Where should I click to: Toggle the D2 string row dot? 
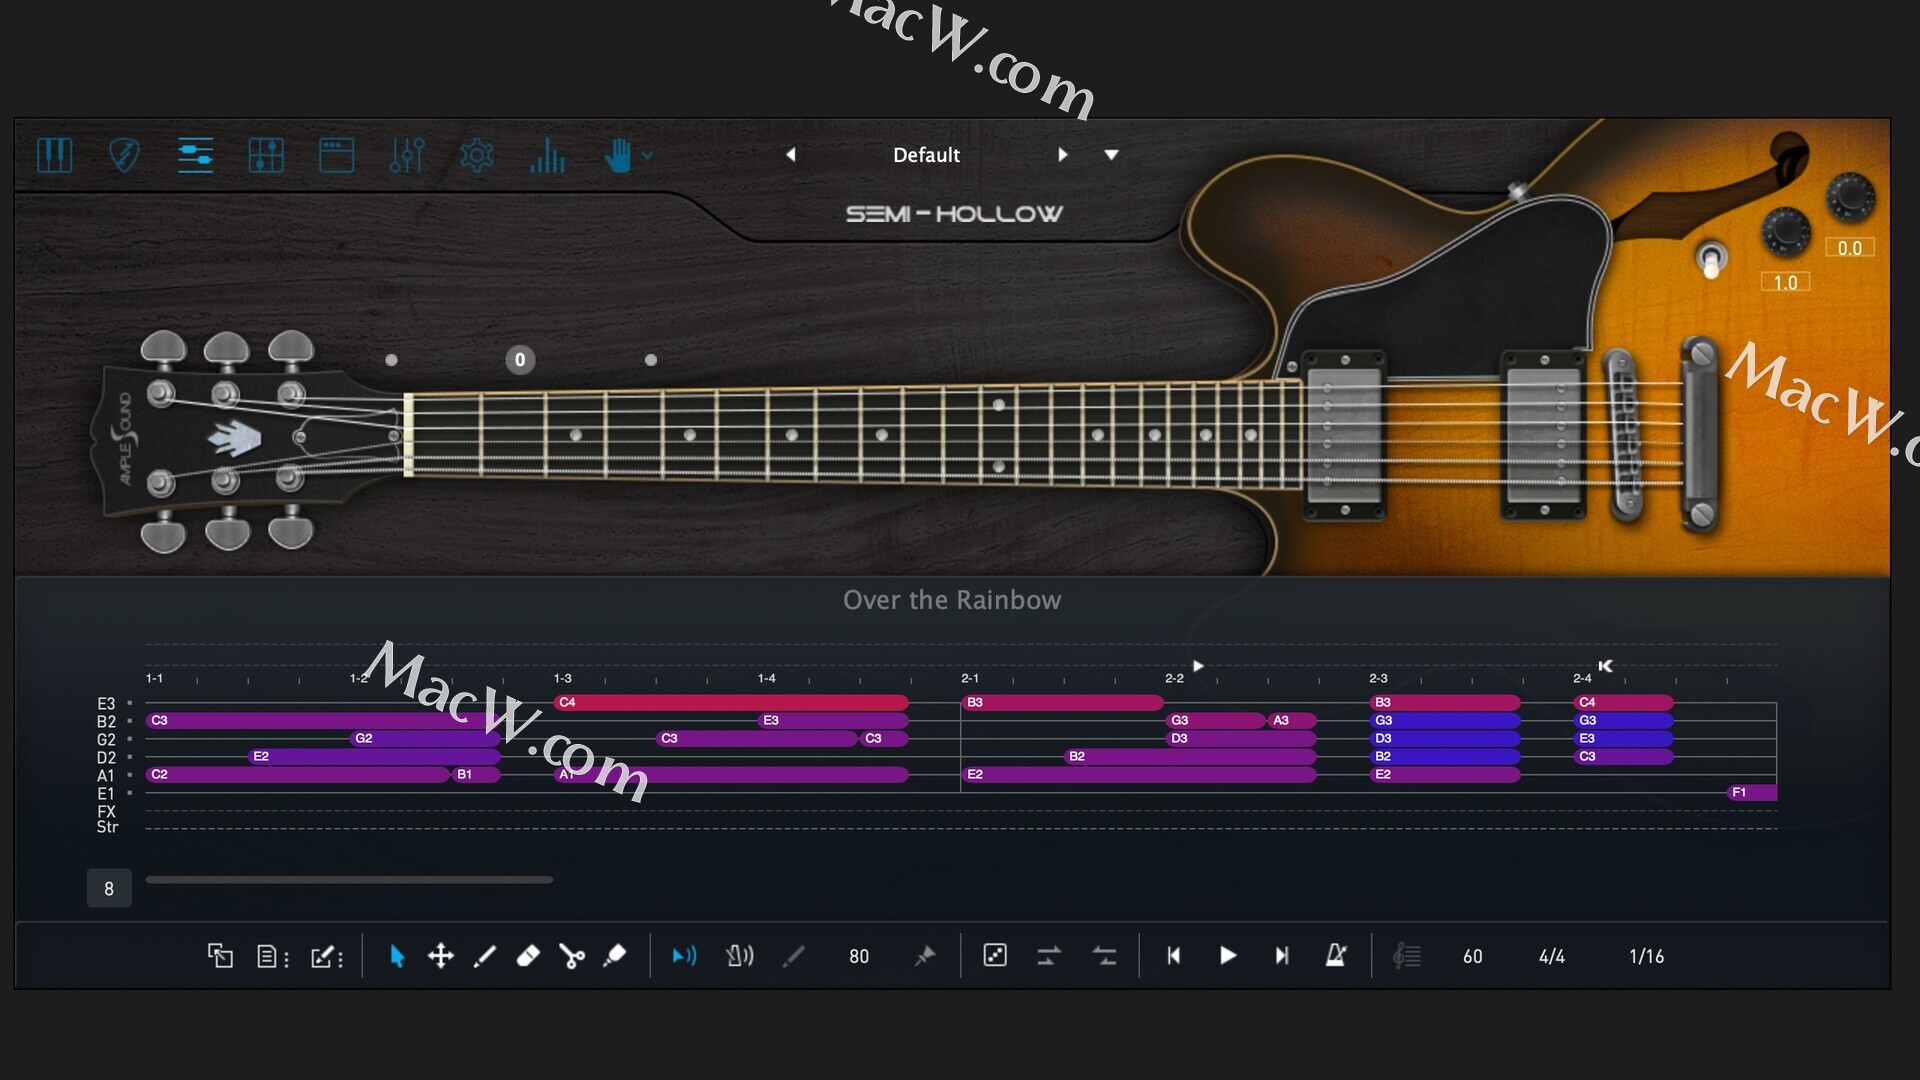pos(130,758)
